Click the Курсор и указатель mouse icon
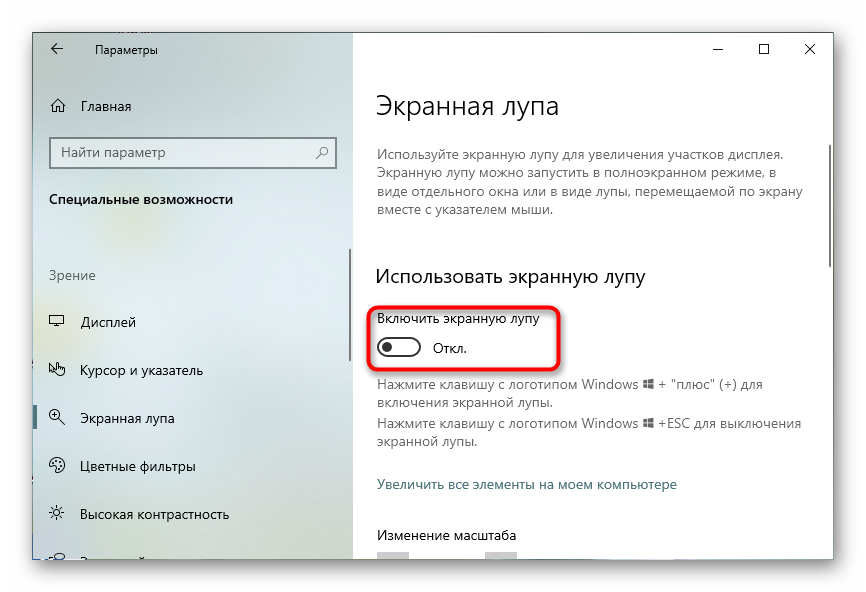 tap(58, 370)
